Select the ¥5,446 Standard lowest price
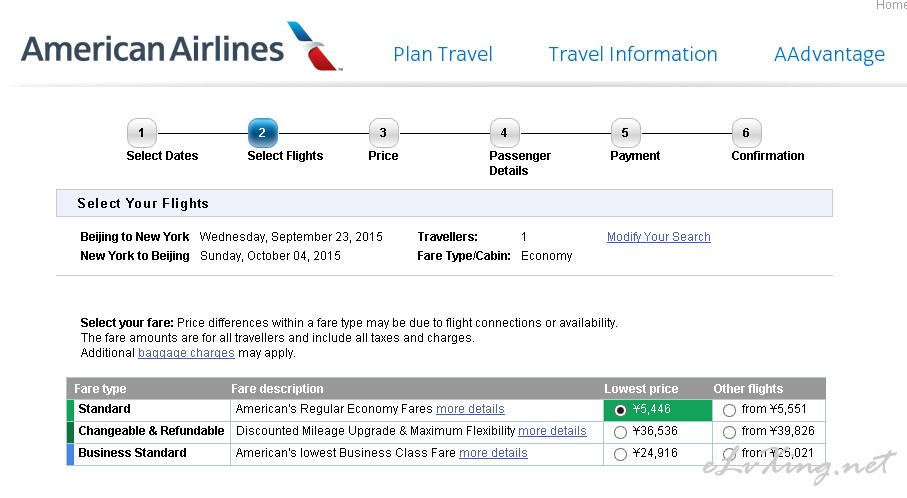Screen dimensions: 907x498 (x=620, y=410)
